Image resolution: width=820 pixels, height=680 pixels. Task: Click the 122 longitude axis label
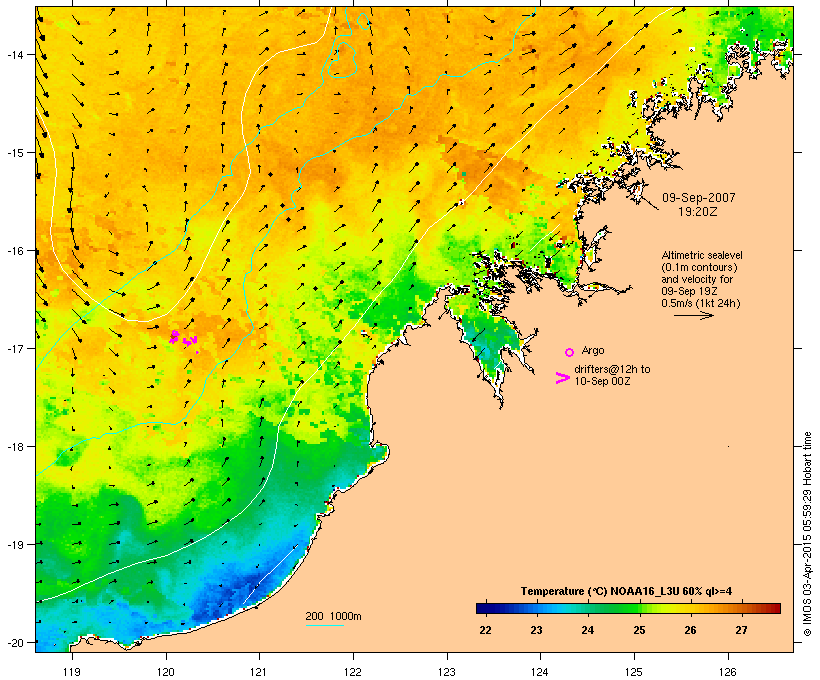353,672
